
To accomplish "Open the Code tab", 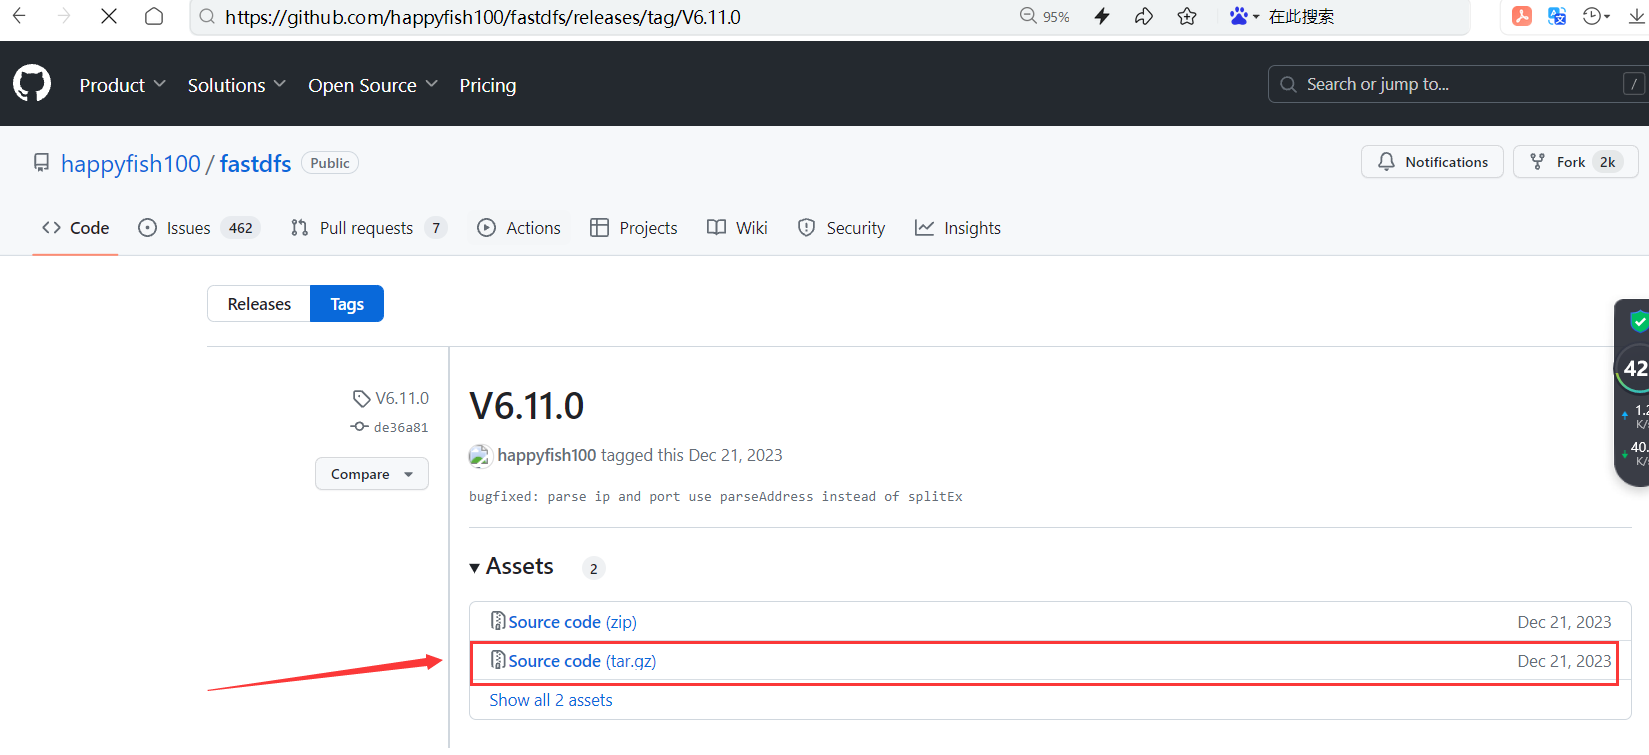I will coord(75,228).
